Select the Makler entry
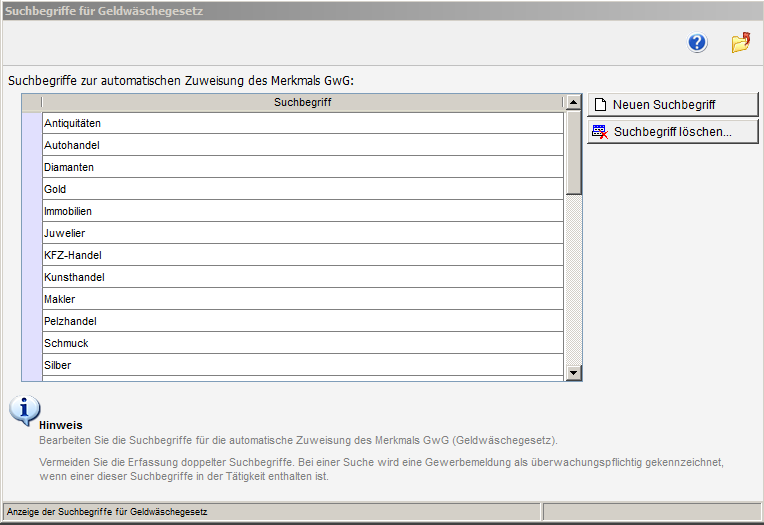 (302, 299)
